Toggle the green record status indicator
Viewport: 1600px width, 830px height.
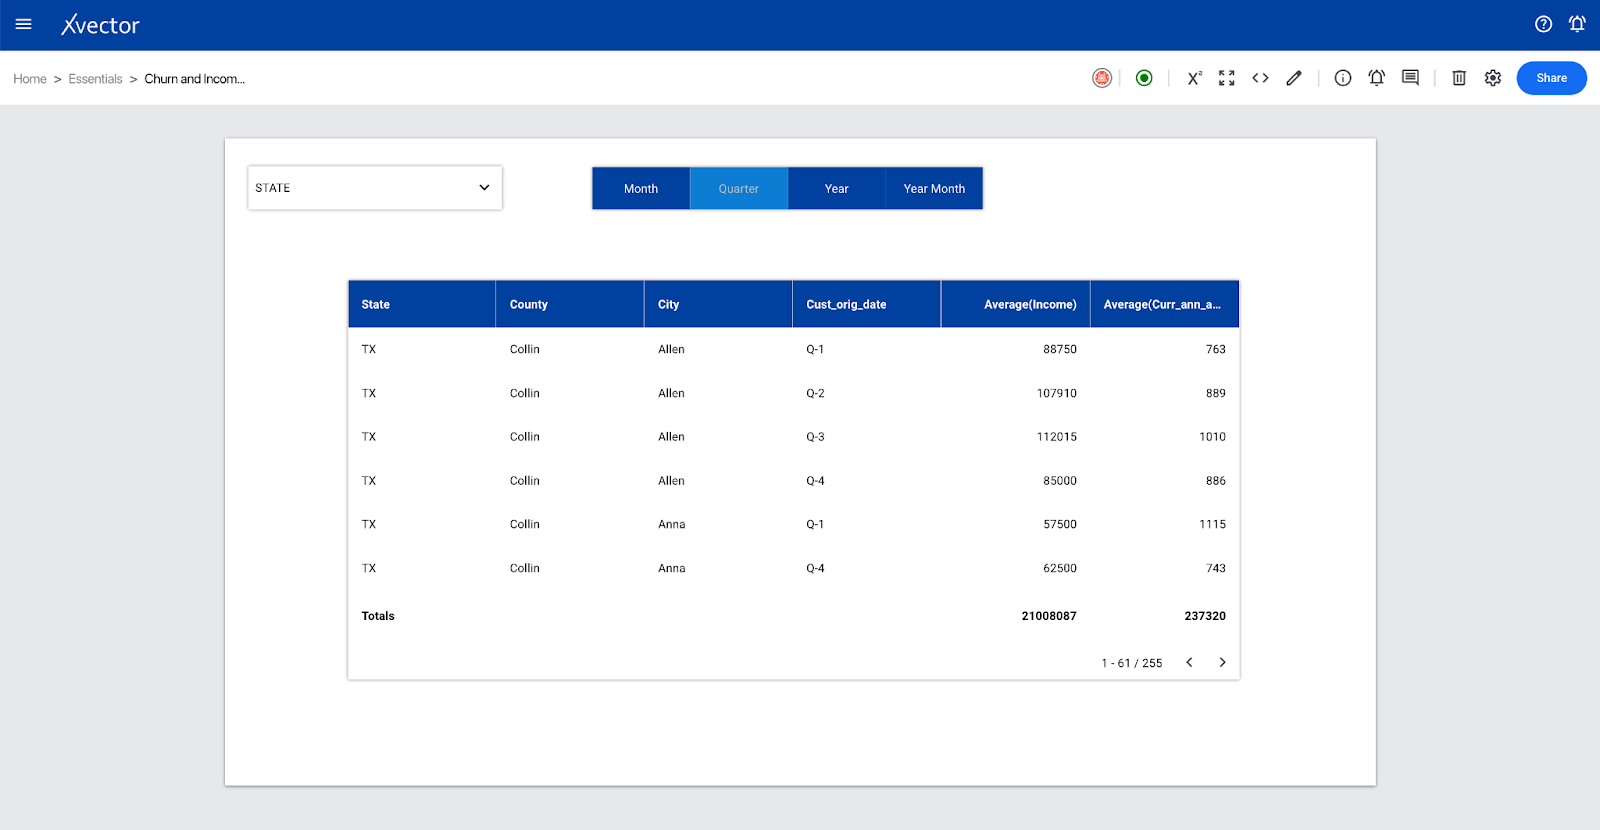1144,78
